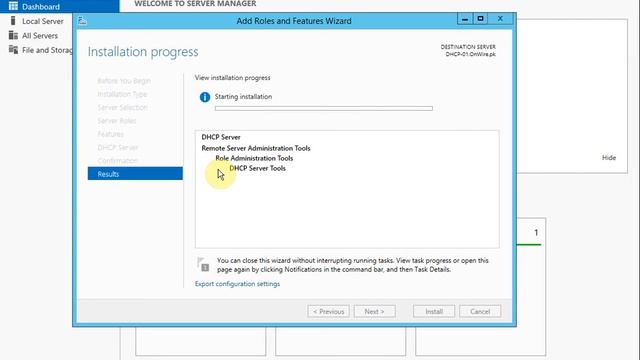Viewport: 640px width, 360px height.
Task: Click Export configuration settings link
Action: [237, 284]
